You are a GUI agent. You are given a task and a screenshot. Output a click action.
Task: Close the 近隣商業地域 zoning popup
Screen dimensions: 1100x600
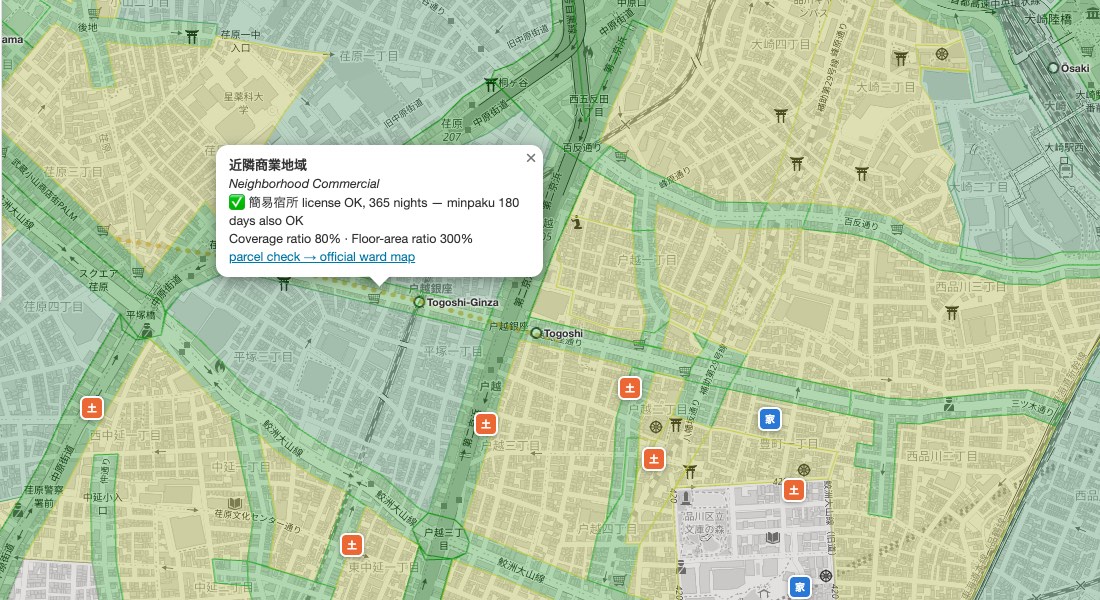[x=531, y=158]
